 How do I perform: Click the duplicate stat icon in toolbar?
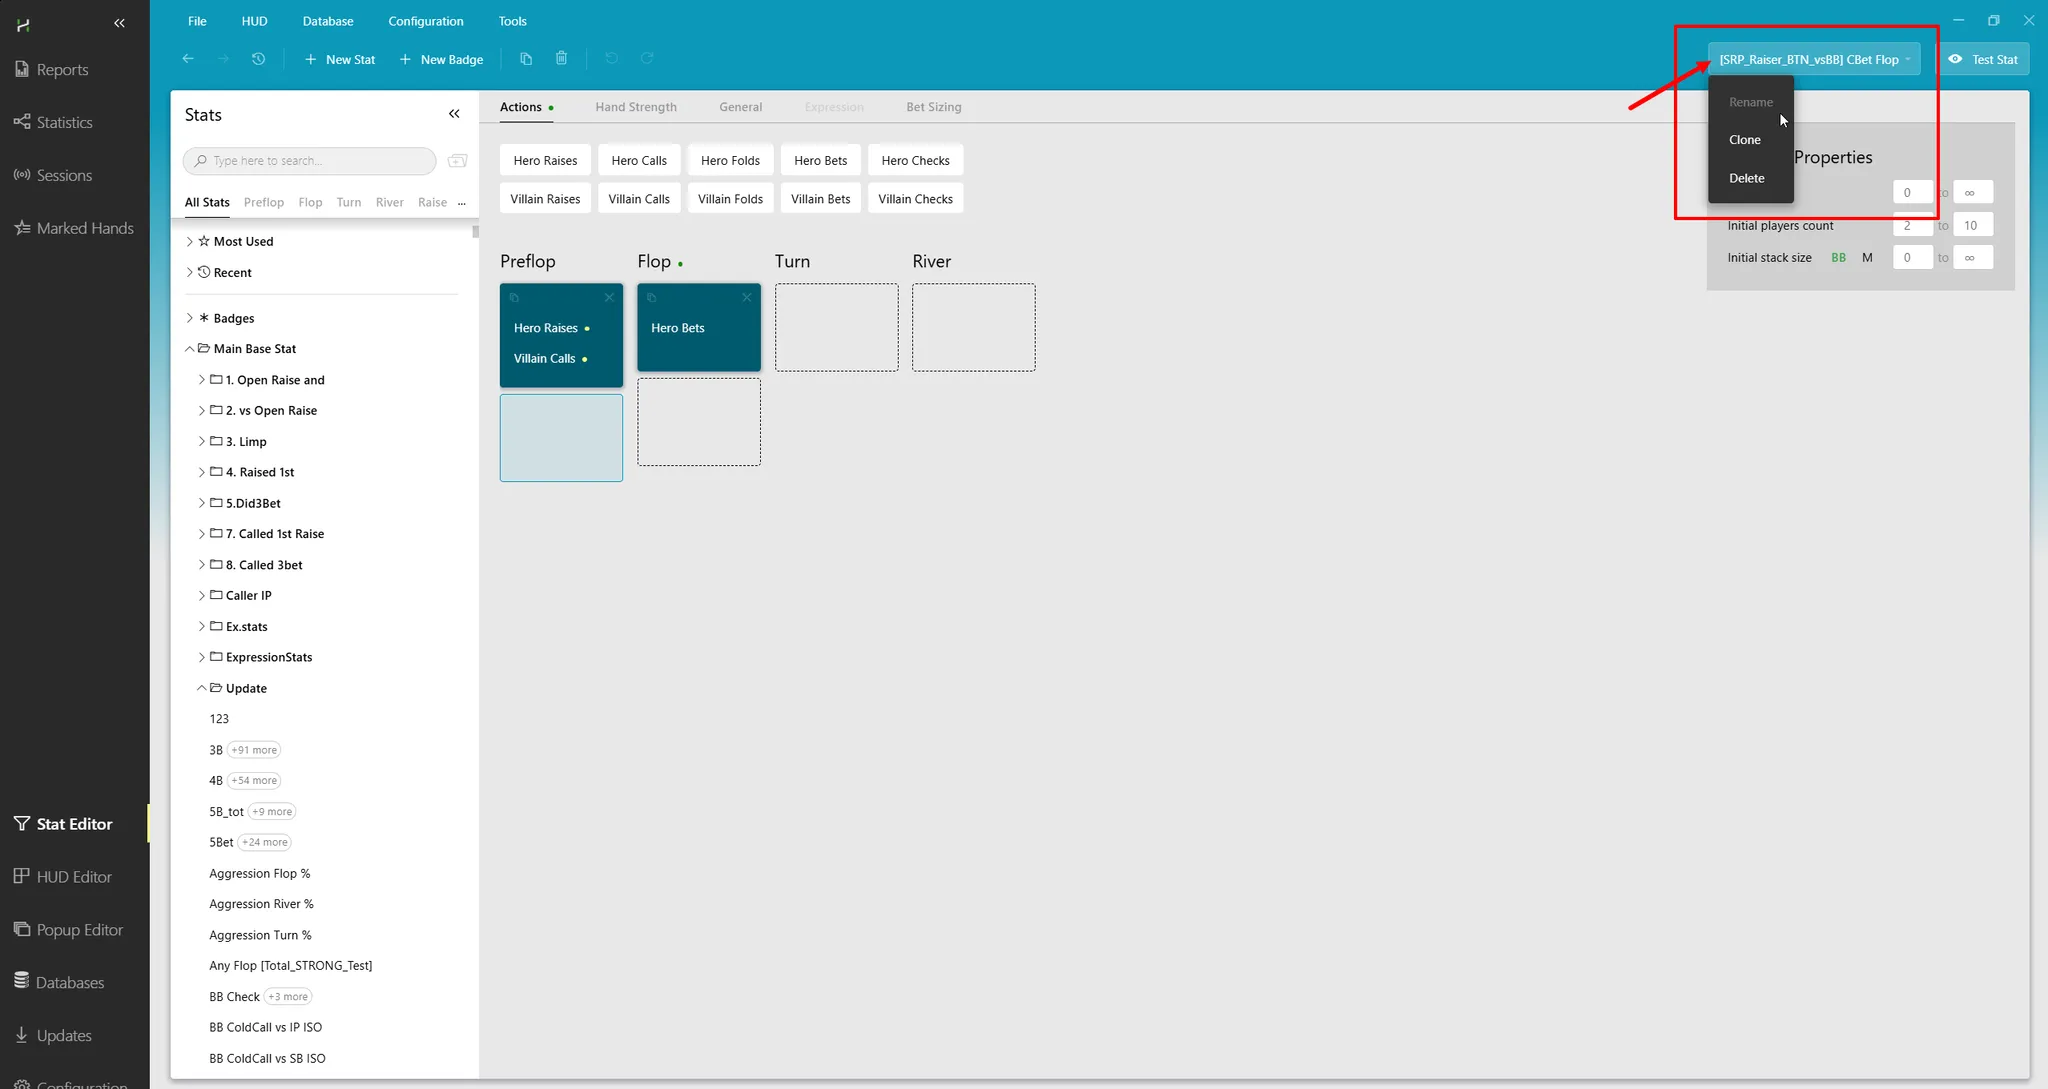pyautogui.click(x=526, y=59)
